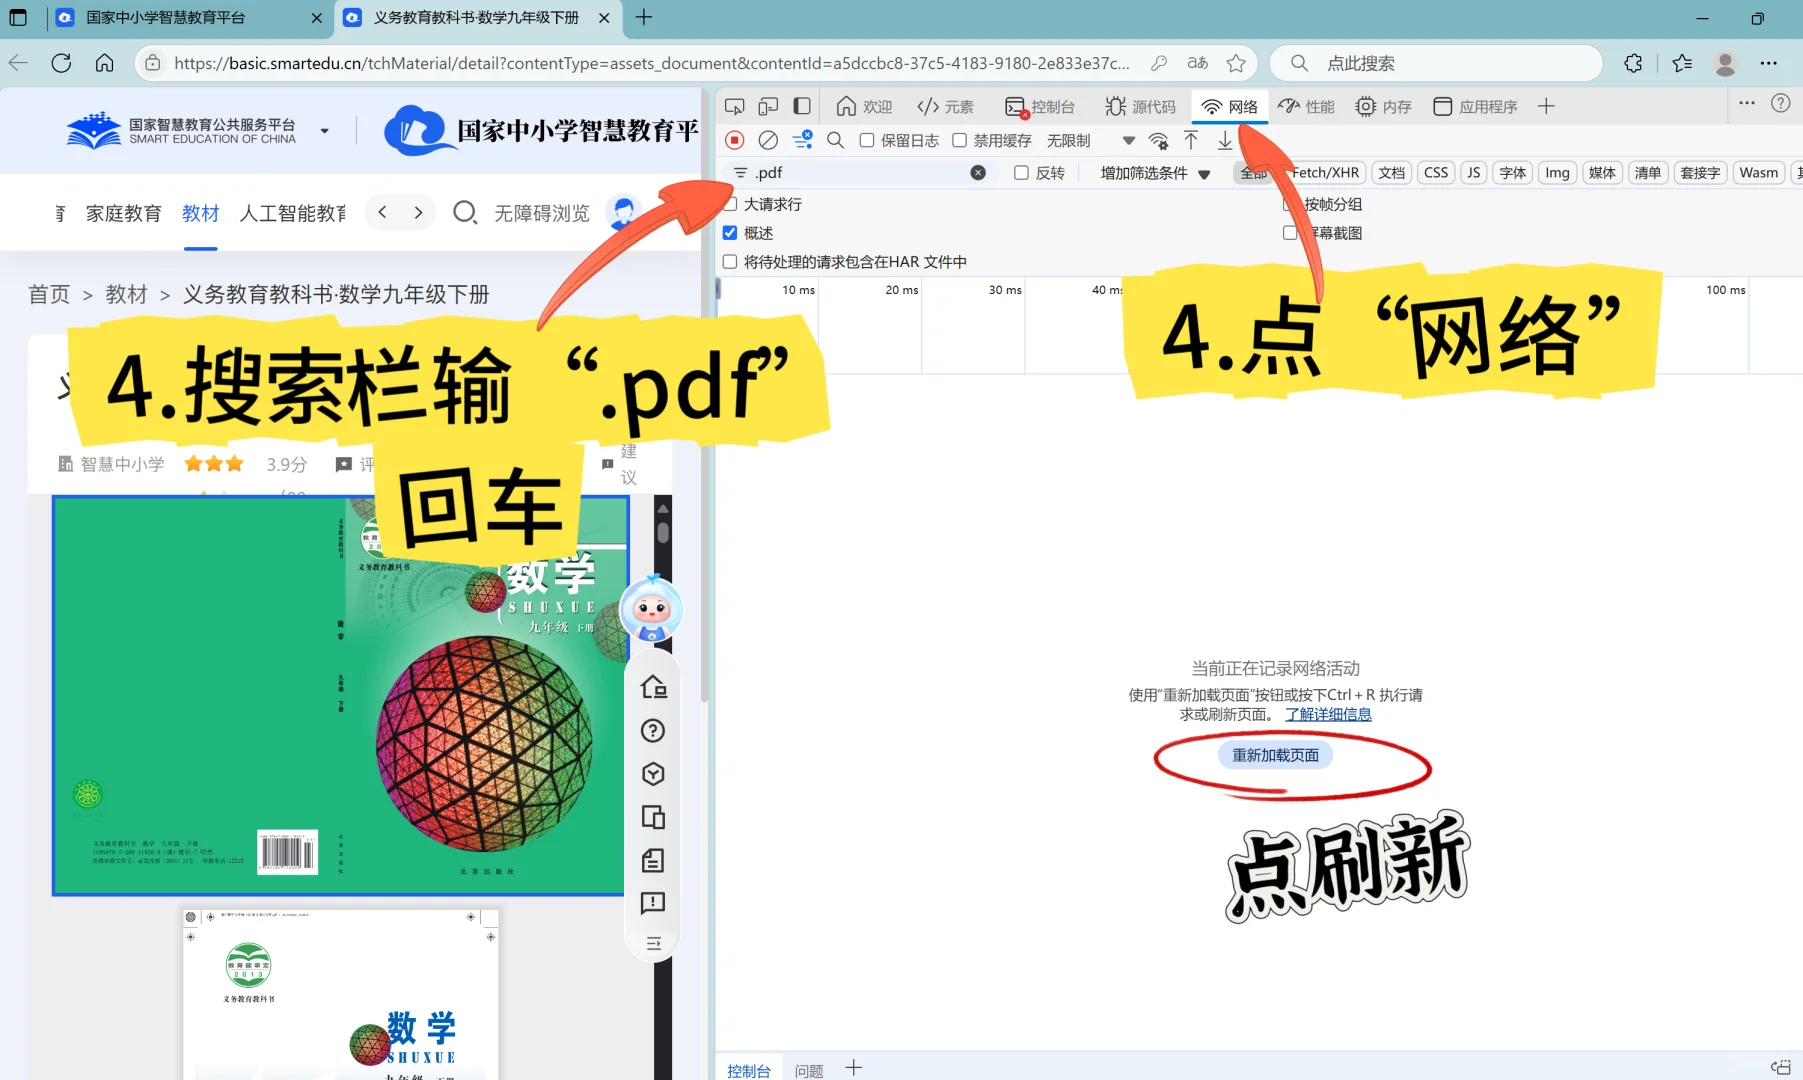Open DevTools help question icon
This screenshot has width=1803, height=1080.
click(x=1781, y=103)
